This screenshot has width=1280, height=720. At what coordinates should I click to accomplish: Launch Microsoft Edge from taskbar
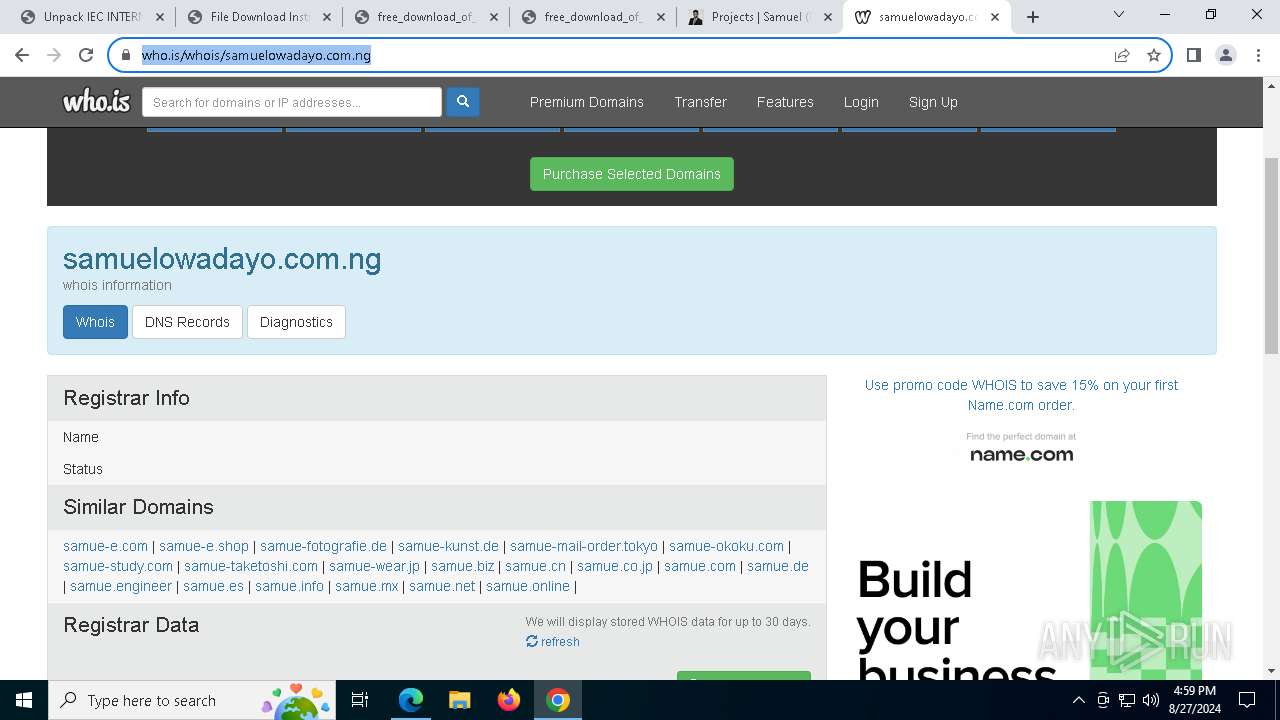tap(410, 700)
